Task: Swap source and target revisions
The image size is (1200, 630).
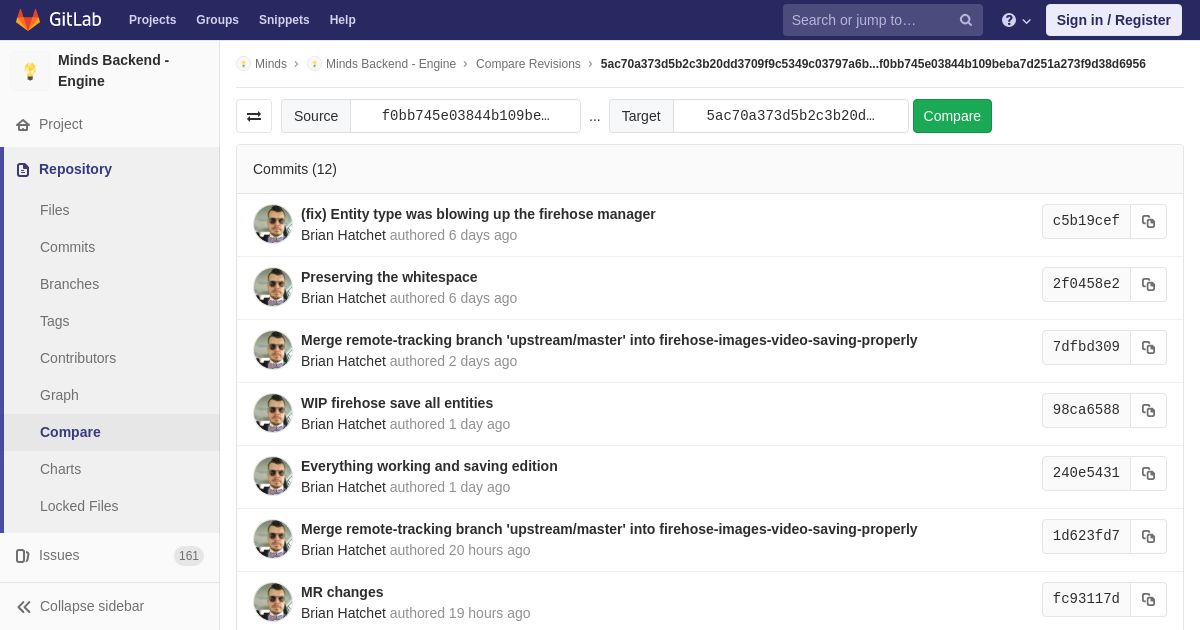Action: click(x=254, y=116)
